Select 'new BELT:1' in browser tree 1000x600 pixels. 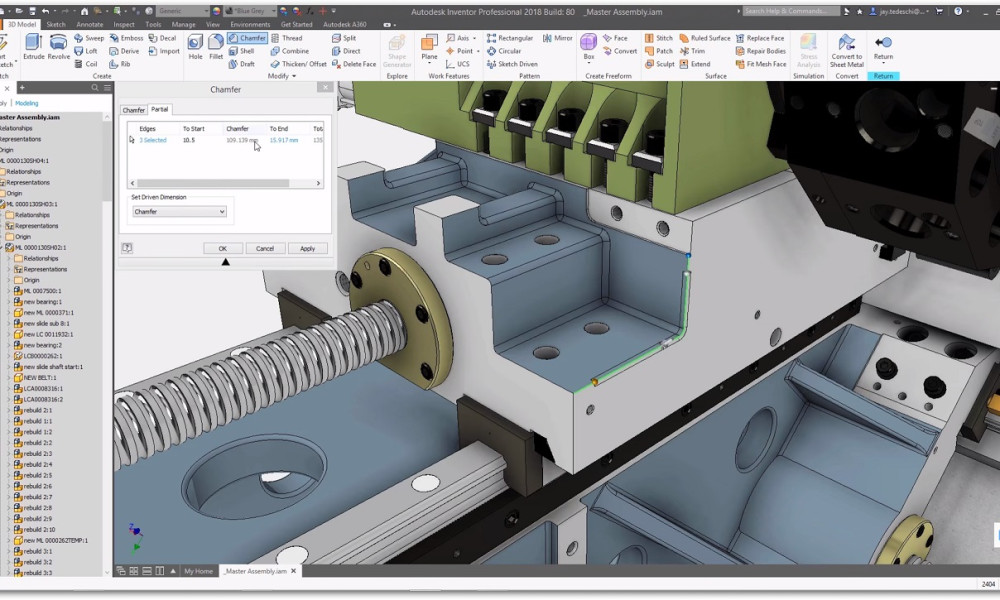[x=40, y=377]
